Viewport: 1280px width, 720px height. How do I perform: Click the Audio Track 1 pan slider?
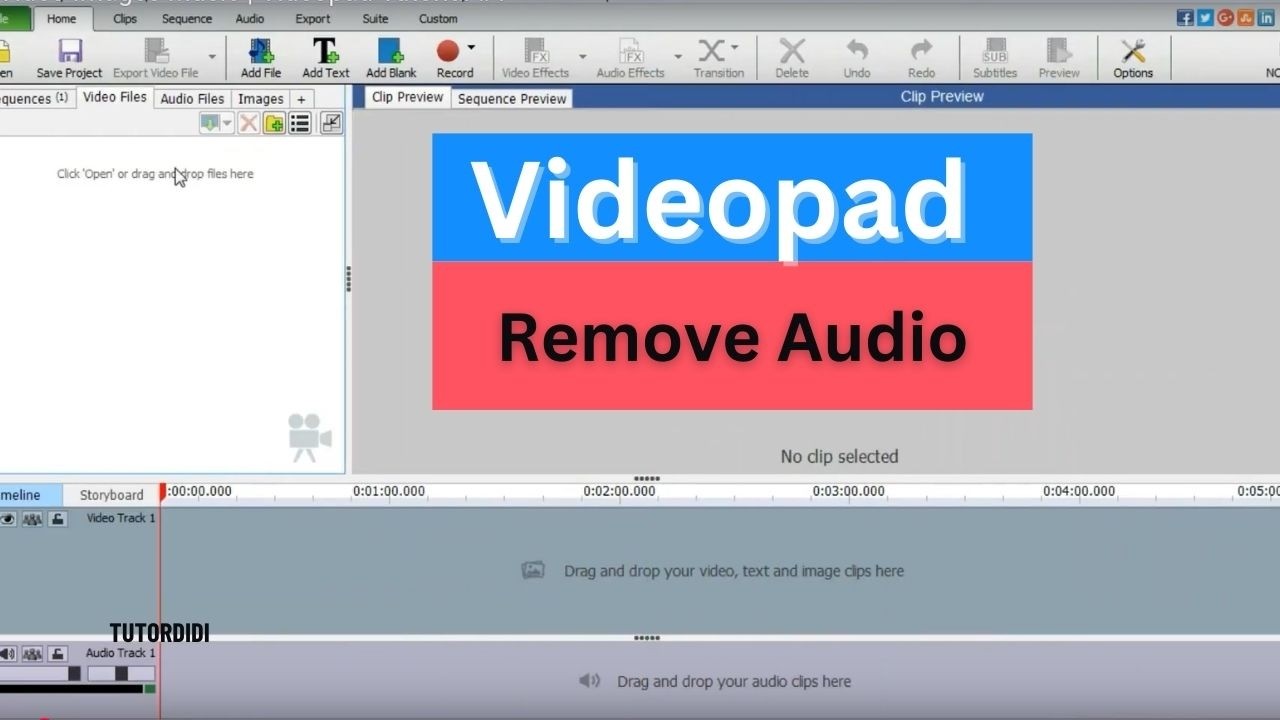(x=121, y=674)
